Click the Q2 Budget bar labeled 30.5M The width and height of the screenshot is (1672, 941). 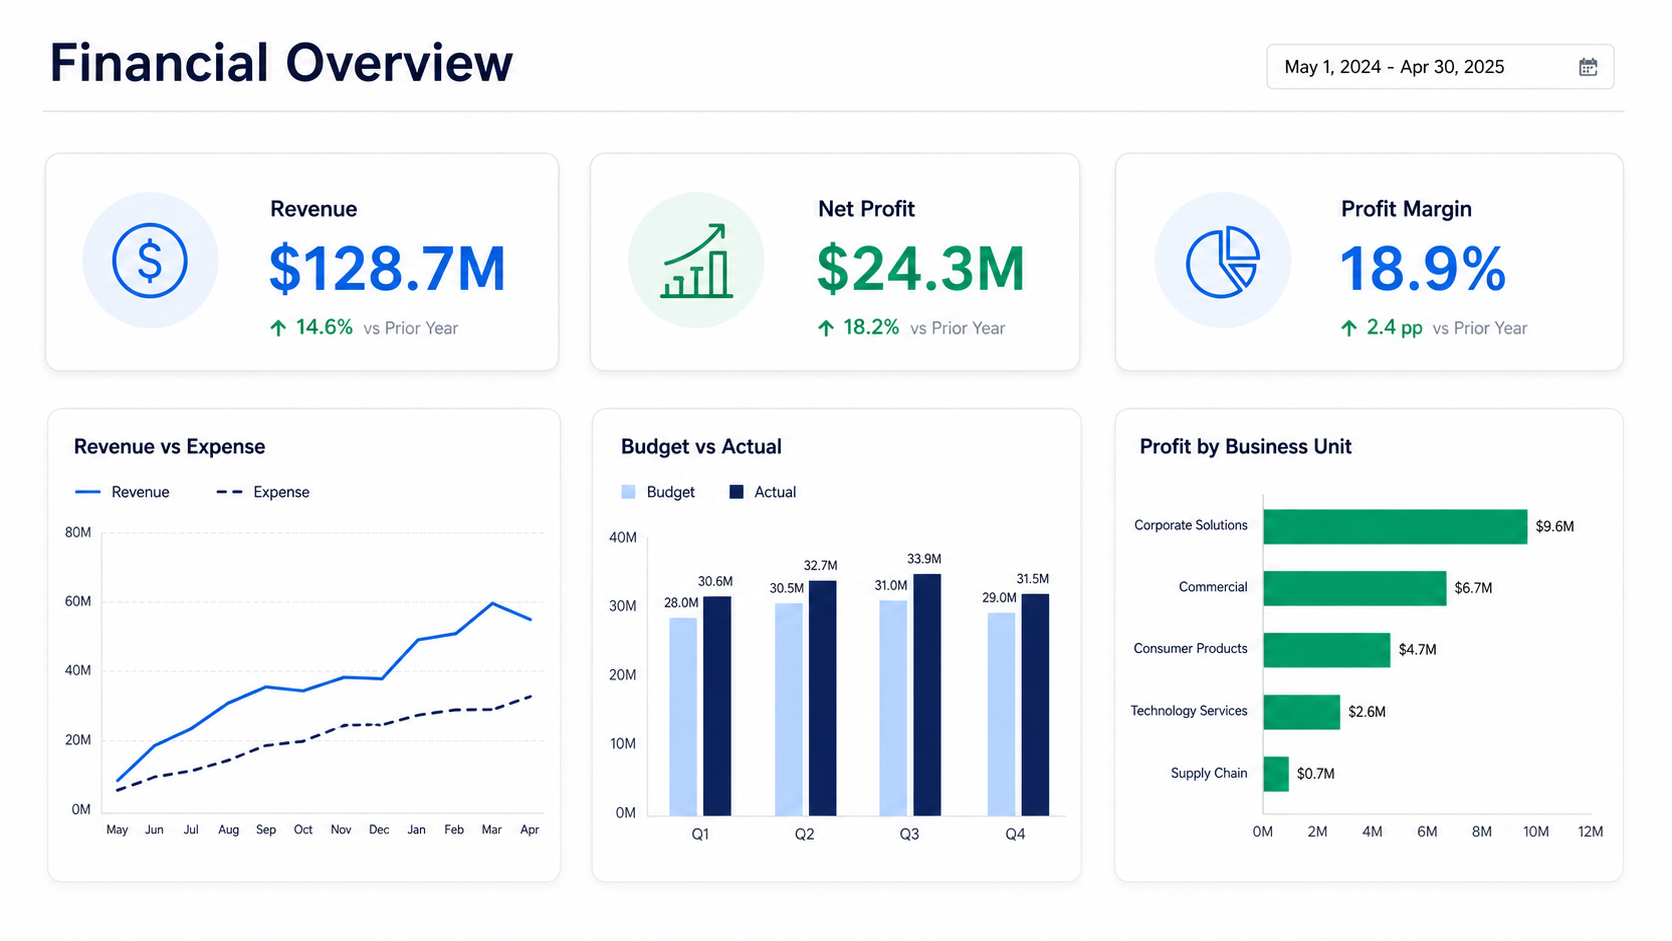789,709
